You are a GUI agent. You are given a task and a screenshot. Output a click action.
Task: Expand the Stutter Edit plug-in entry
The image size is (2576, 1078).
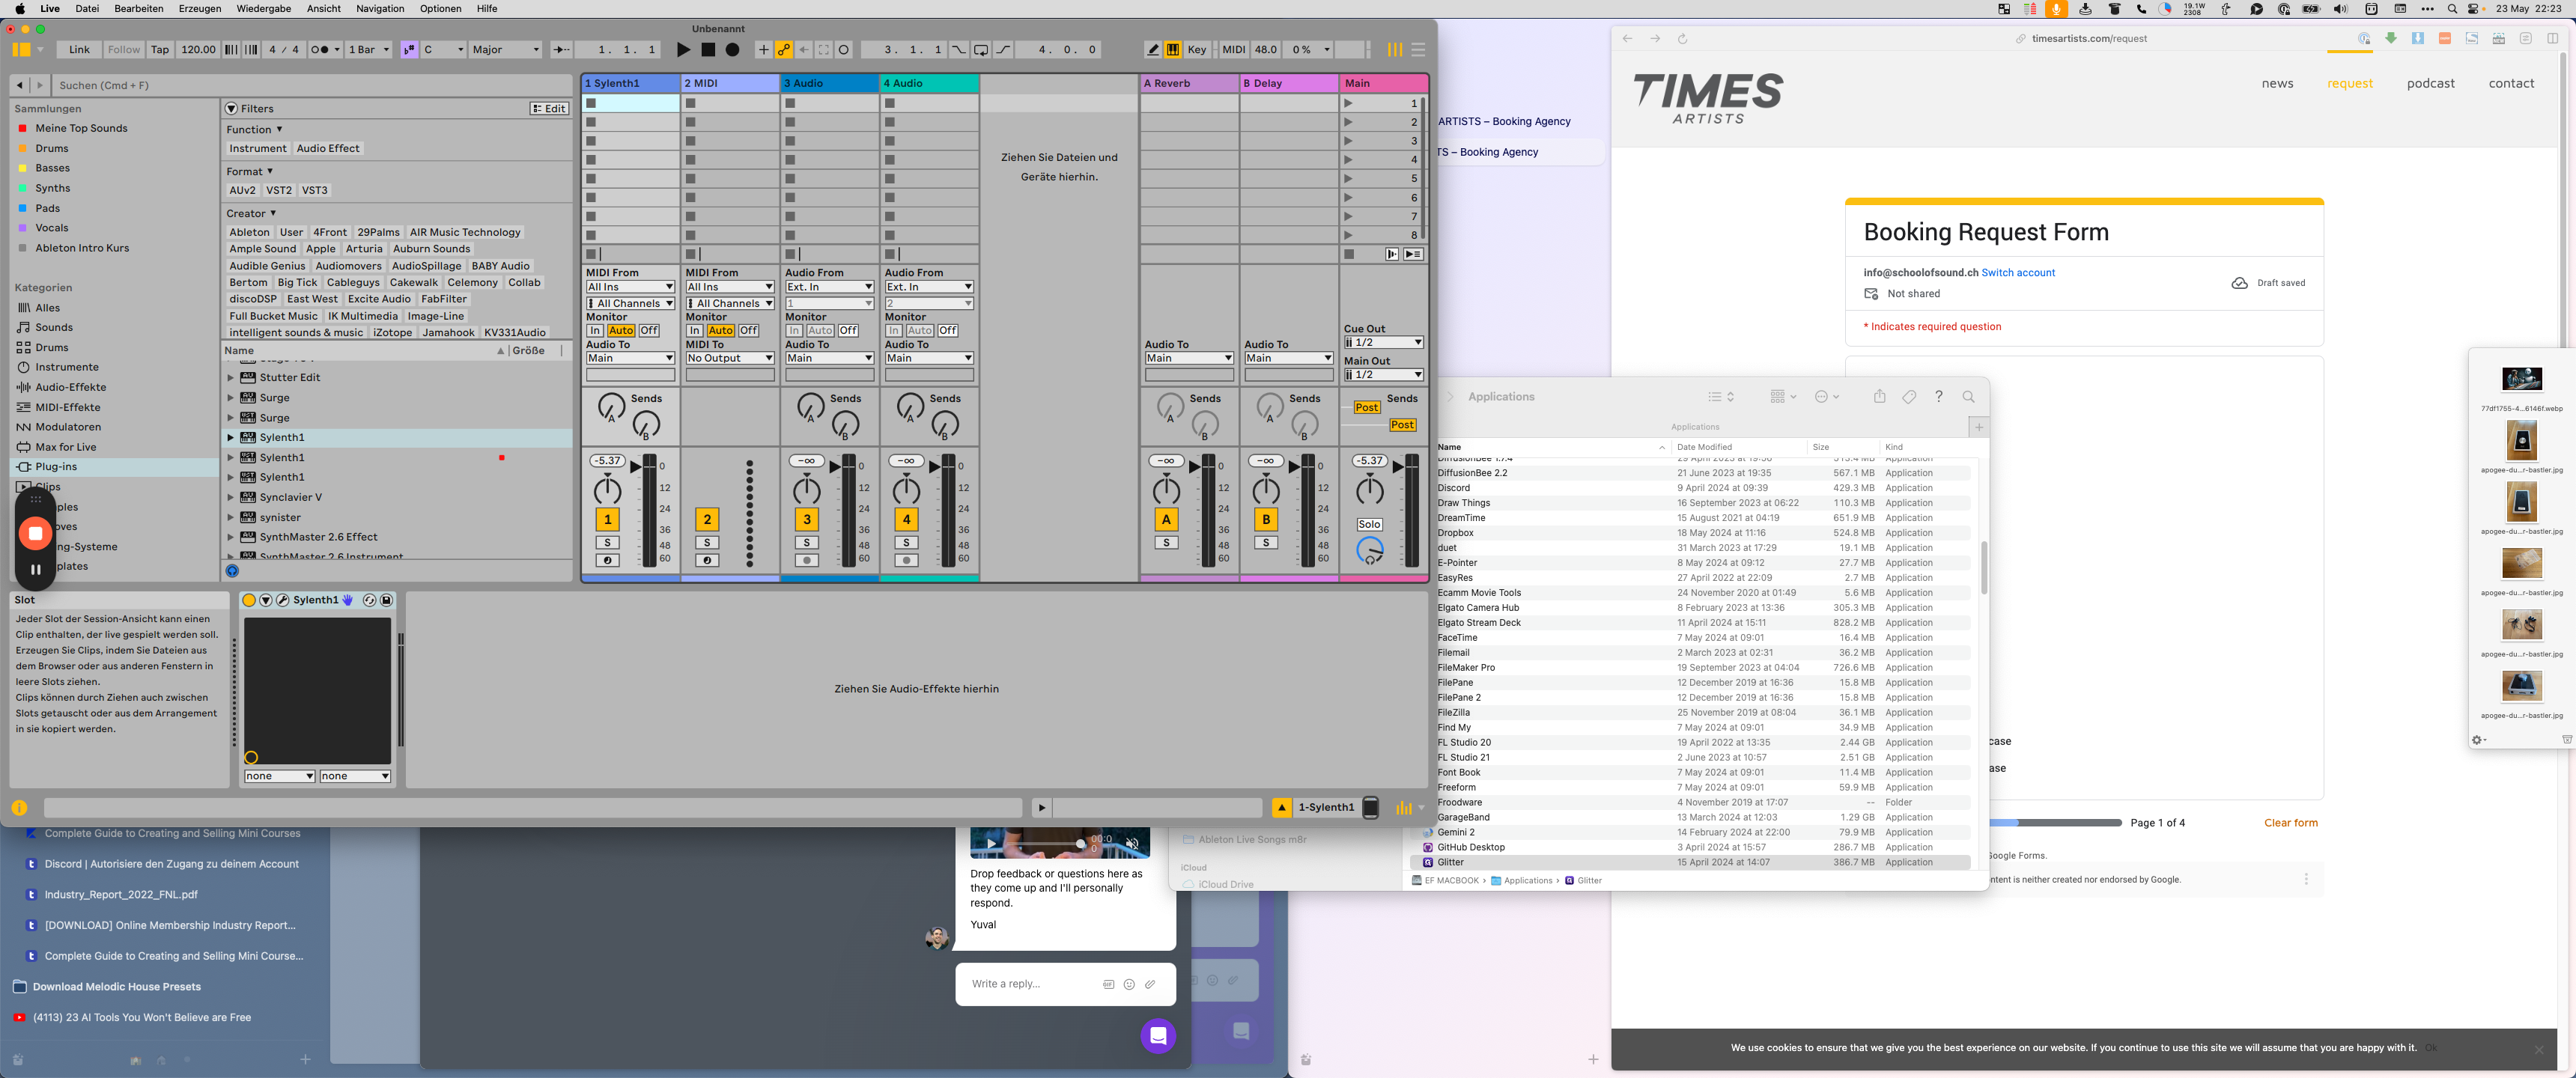click(230, 378)
